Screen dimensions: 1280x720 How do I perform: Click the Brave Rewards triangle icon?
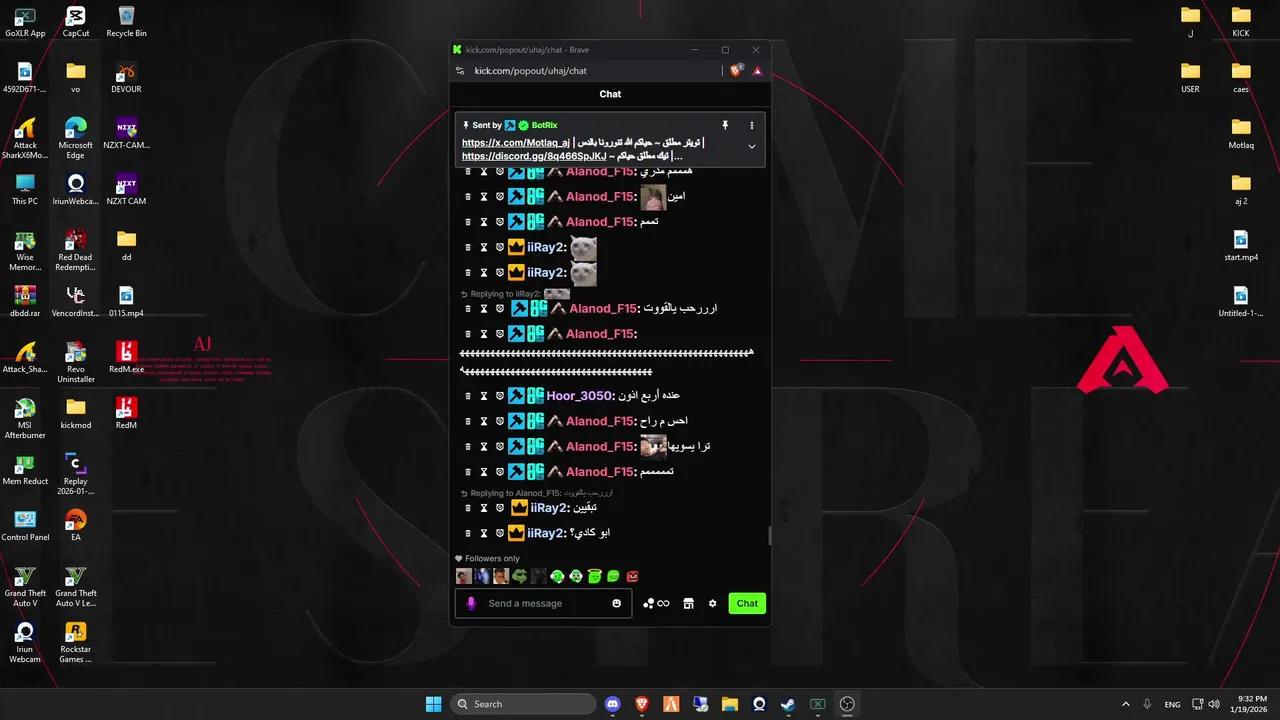757,71
